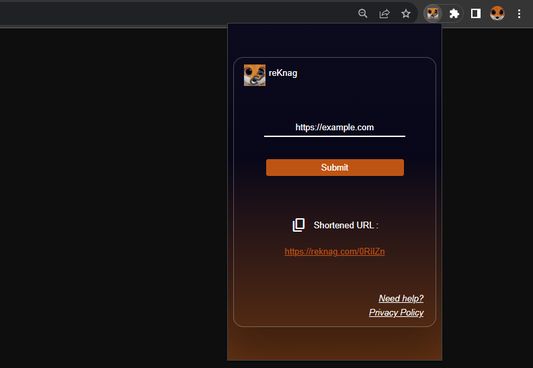533x368 pixels.
Task: Open the reknag.com shortened link
Action: point(334,251)
